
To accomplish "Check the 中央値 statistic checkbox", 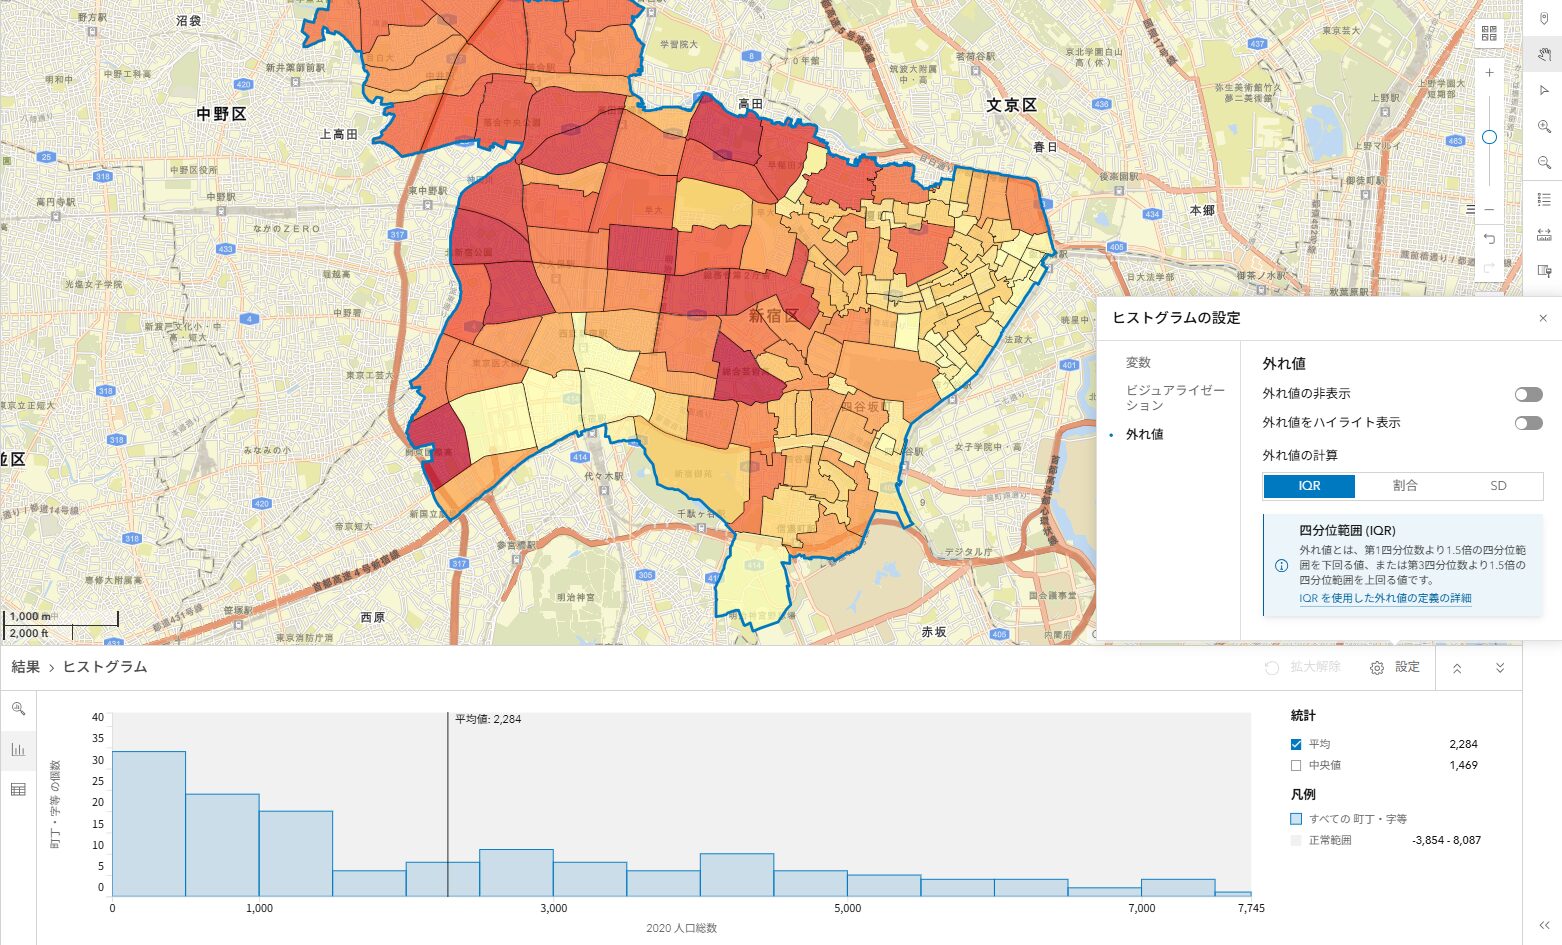I will pos(1296,765).
